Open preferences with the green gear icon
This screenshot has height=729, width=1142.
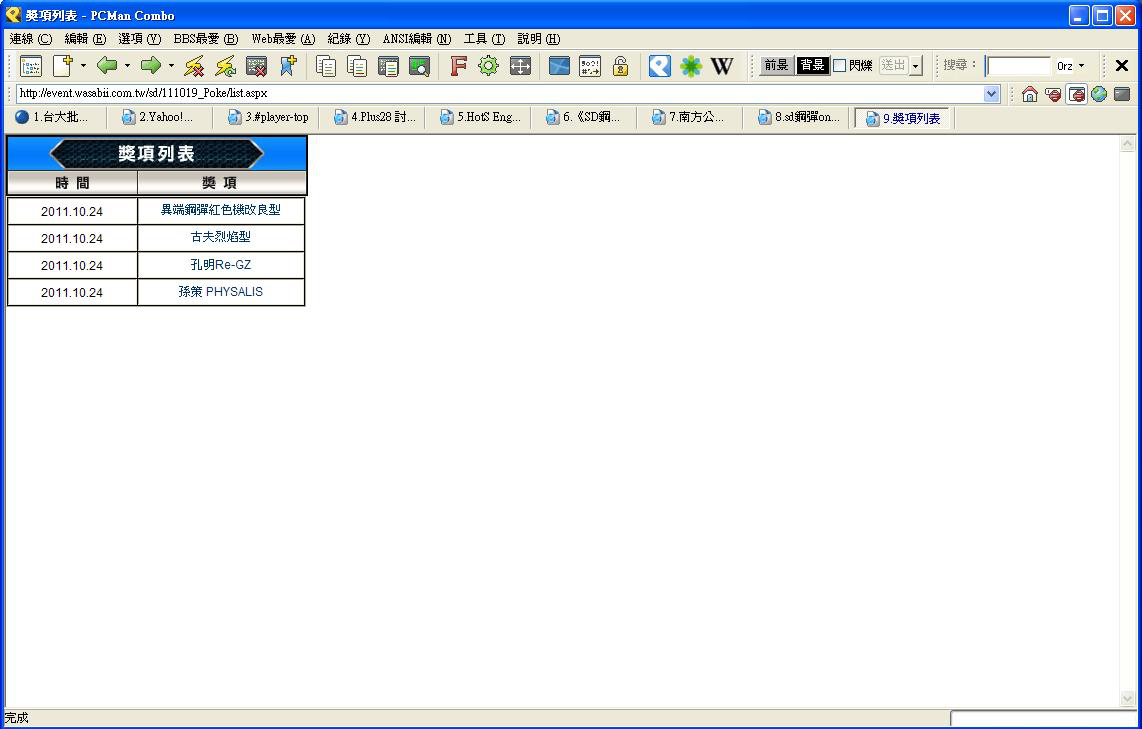coord(488,66)
